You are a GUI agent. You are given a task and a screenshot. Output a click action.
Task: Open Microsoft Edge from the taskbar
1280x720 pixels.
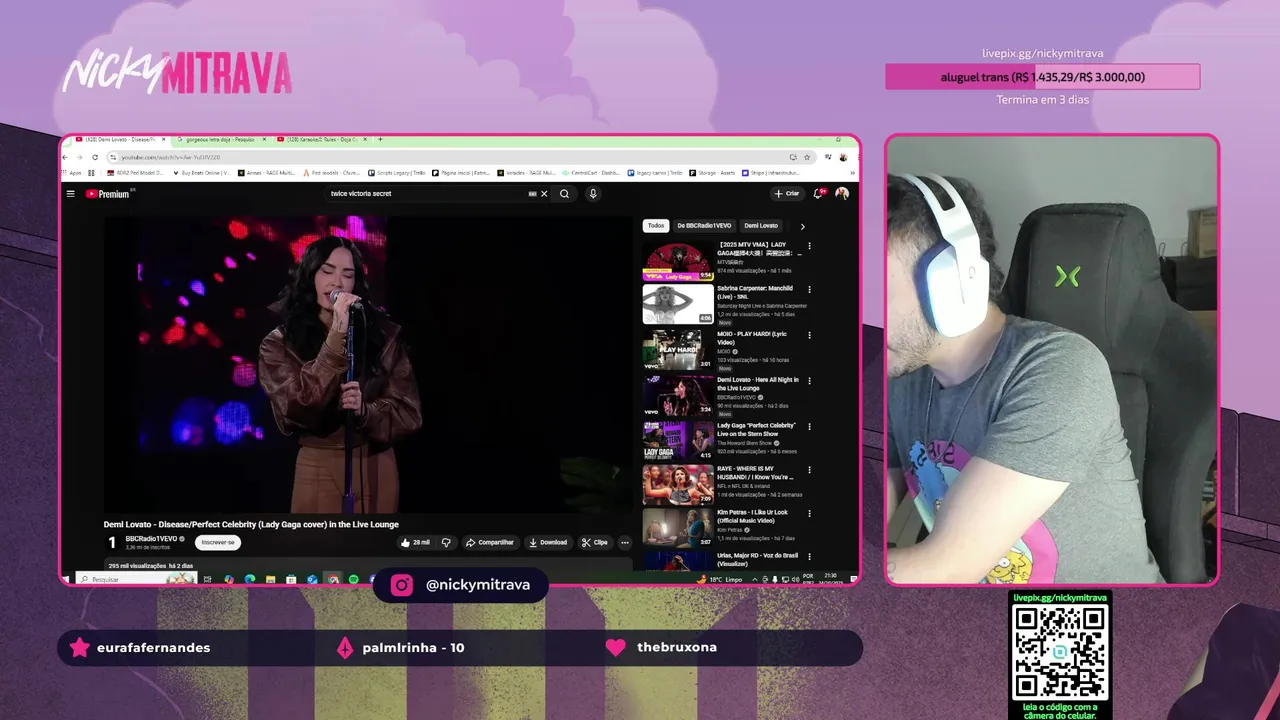coord(250,579)
